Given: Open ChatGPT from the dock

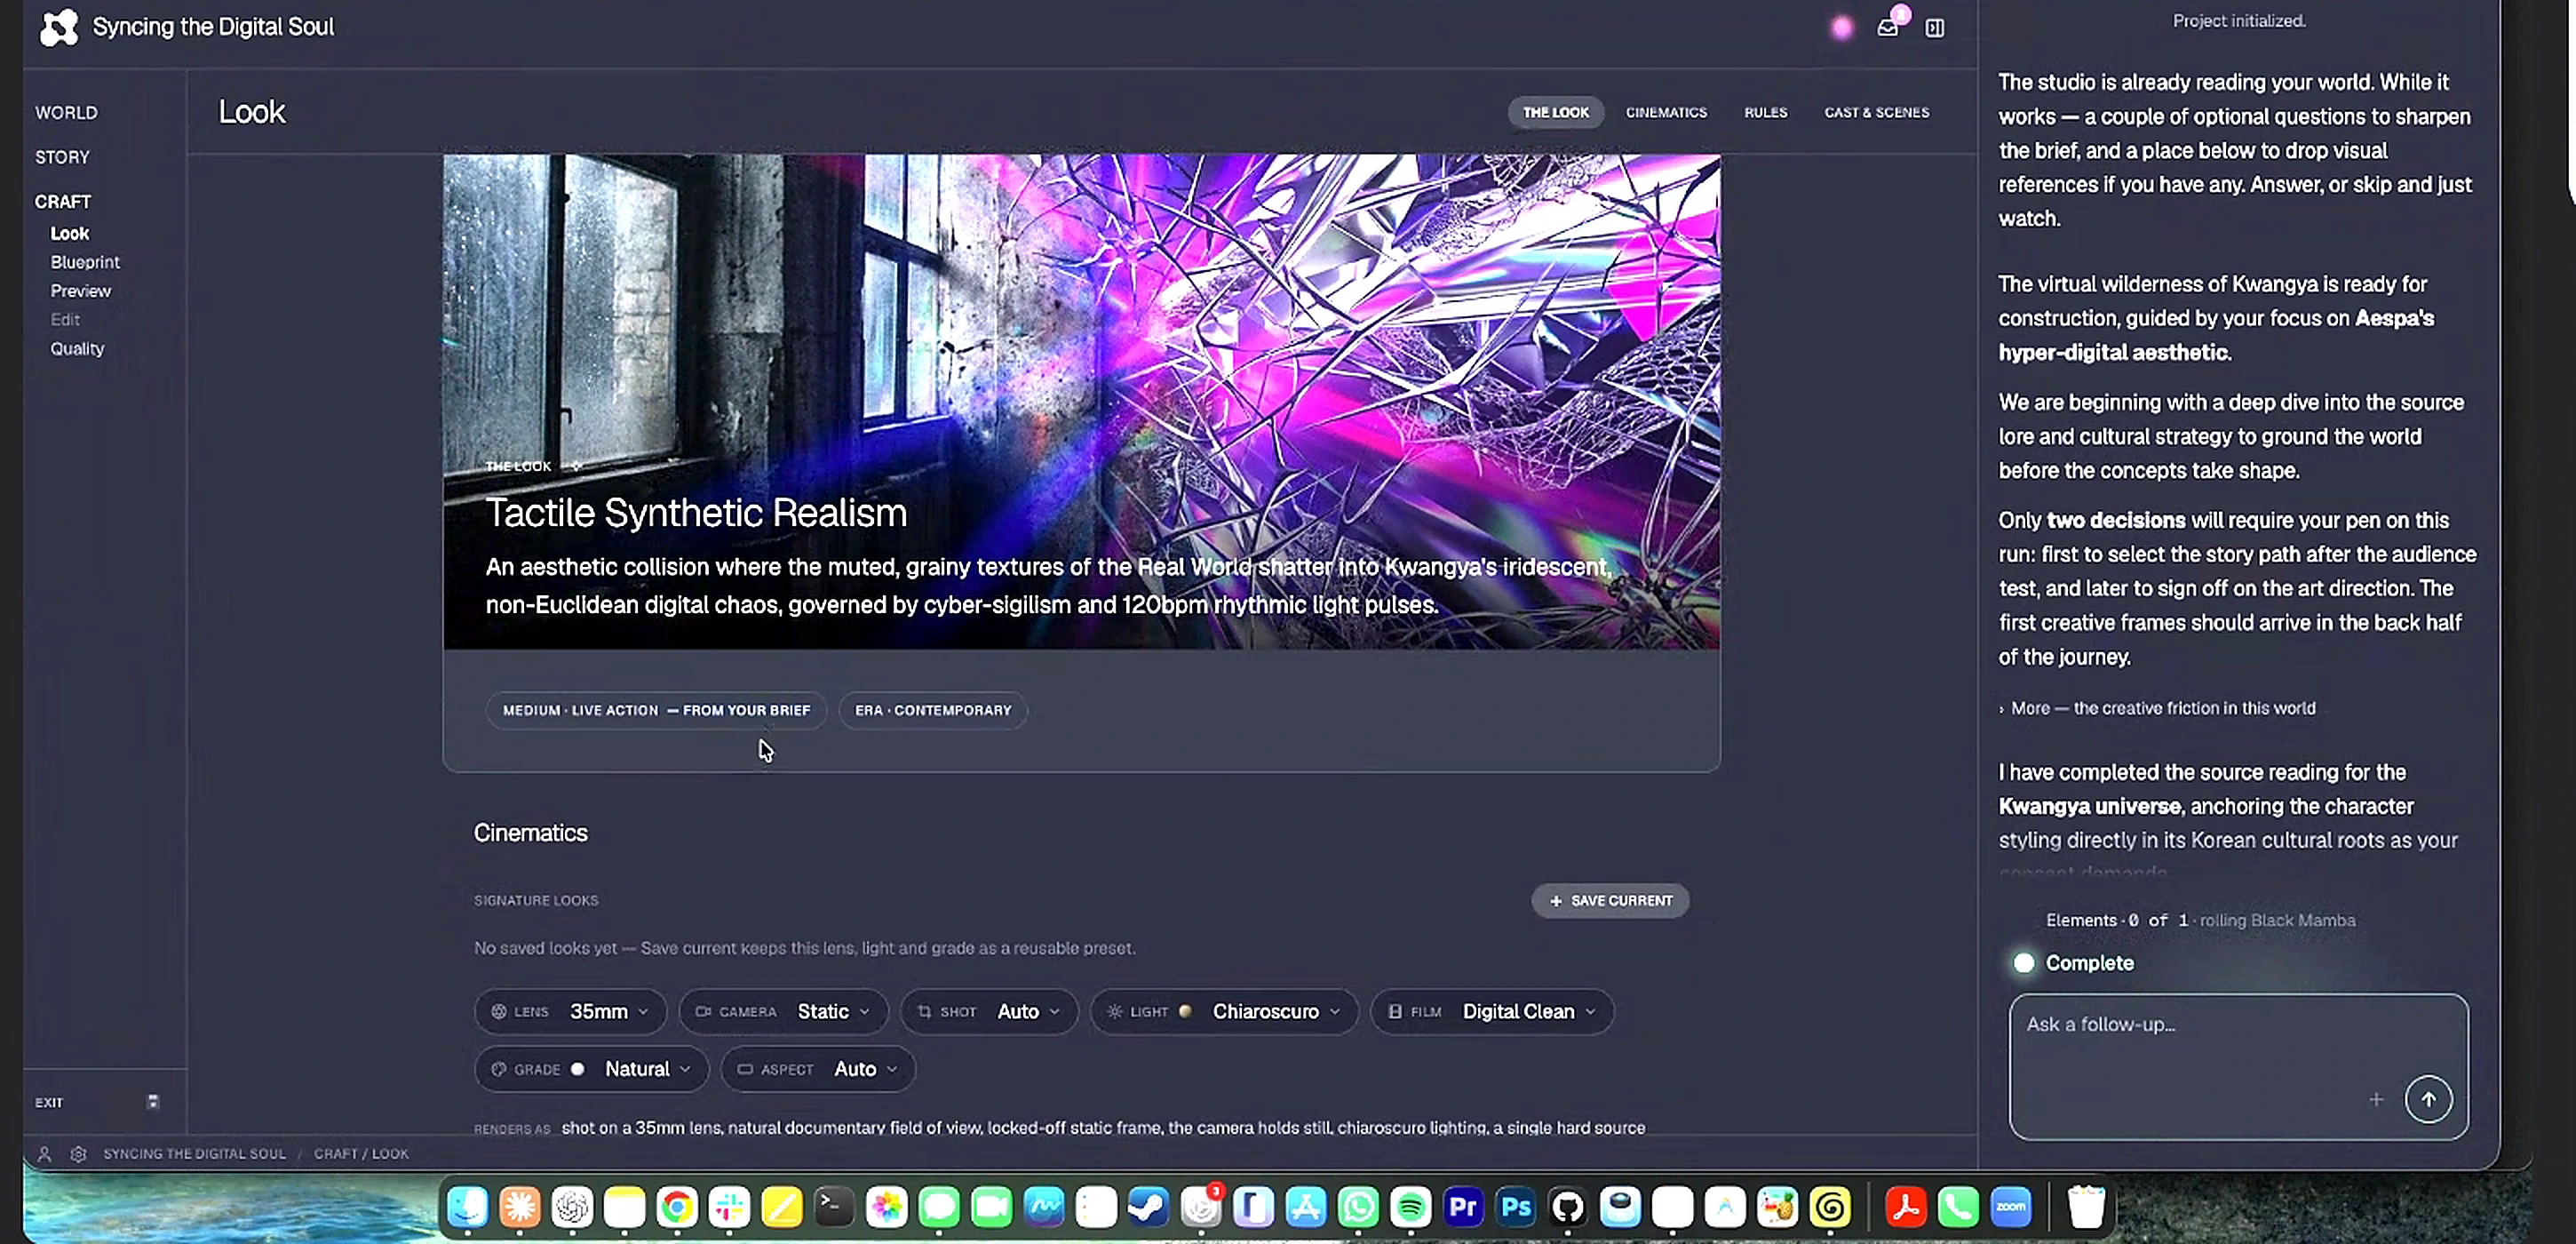Looking at the screenshot, I should coord(572,1207).
